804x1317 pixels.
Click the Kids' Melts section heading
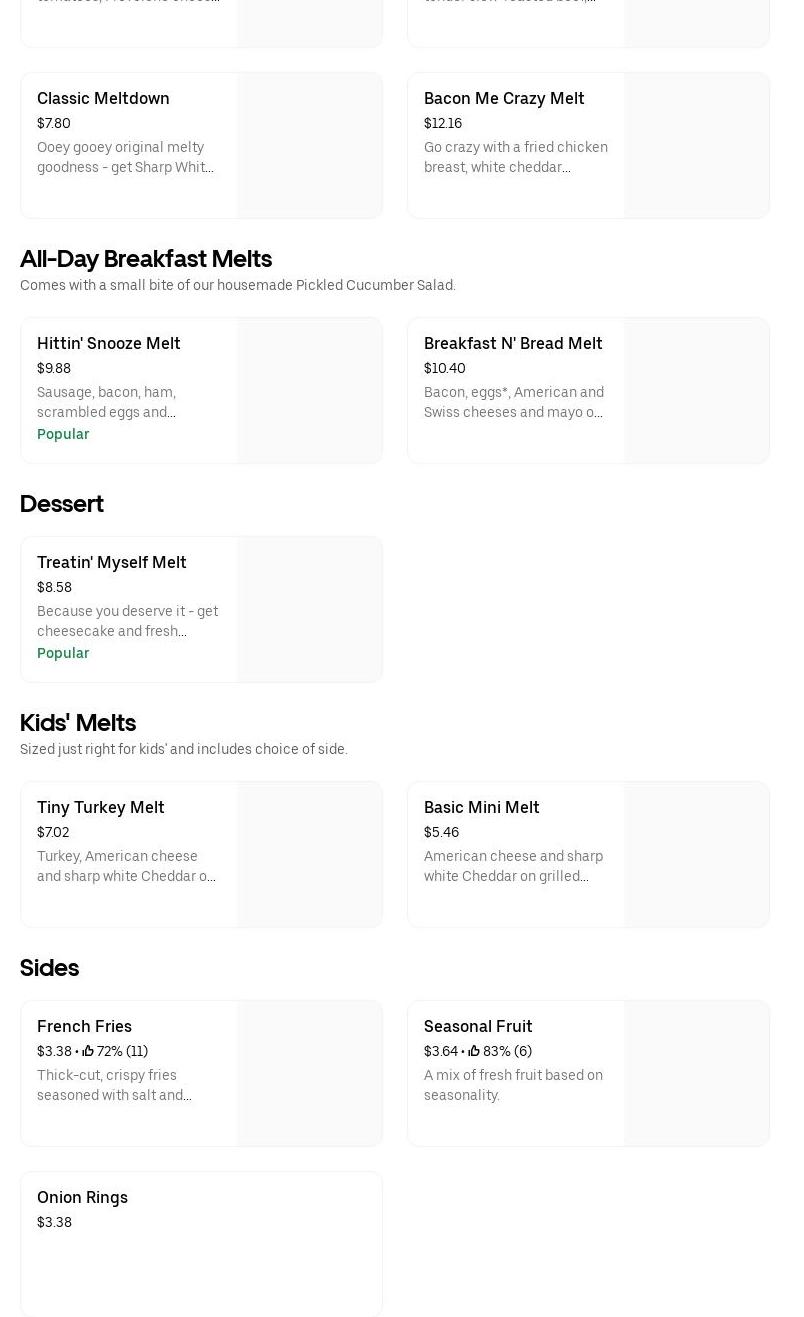[78, 723]
